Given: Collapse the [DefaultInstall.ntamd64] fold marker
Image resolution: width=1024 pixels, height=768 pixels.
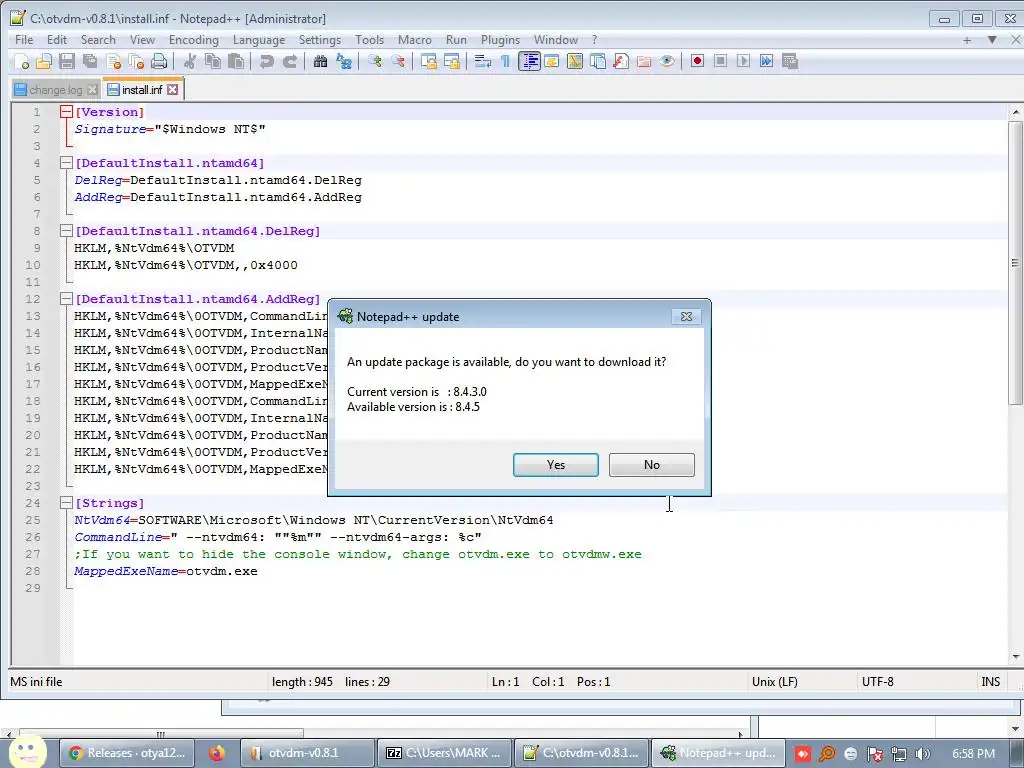Looking at the screenshot, I should click(x=66, y=163).
